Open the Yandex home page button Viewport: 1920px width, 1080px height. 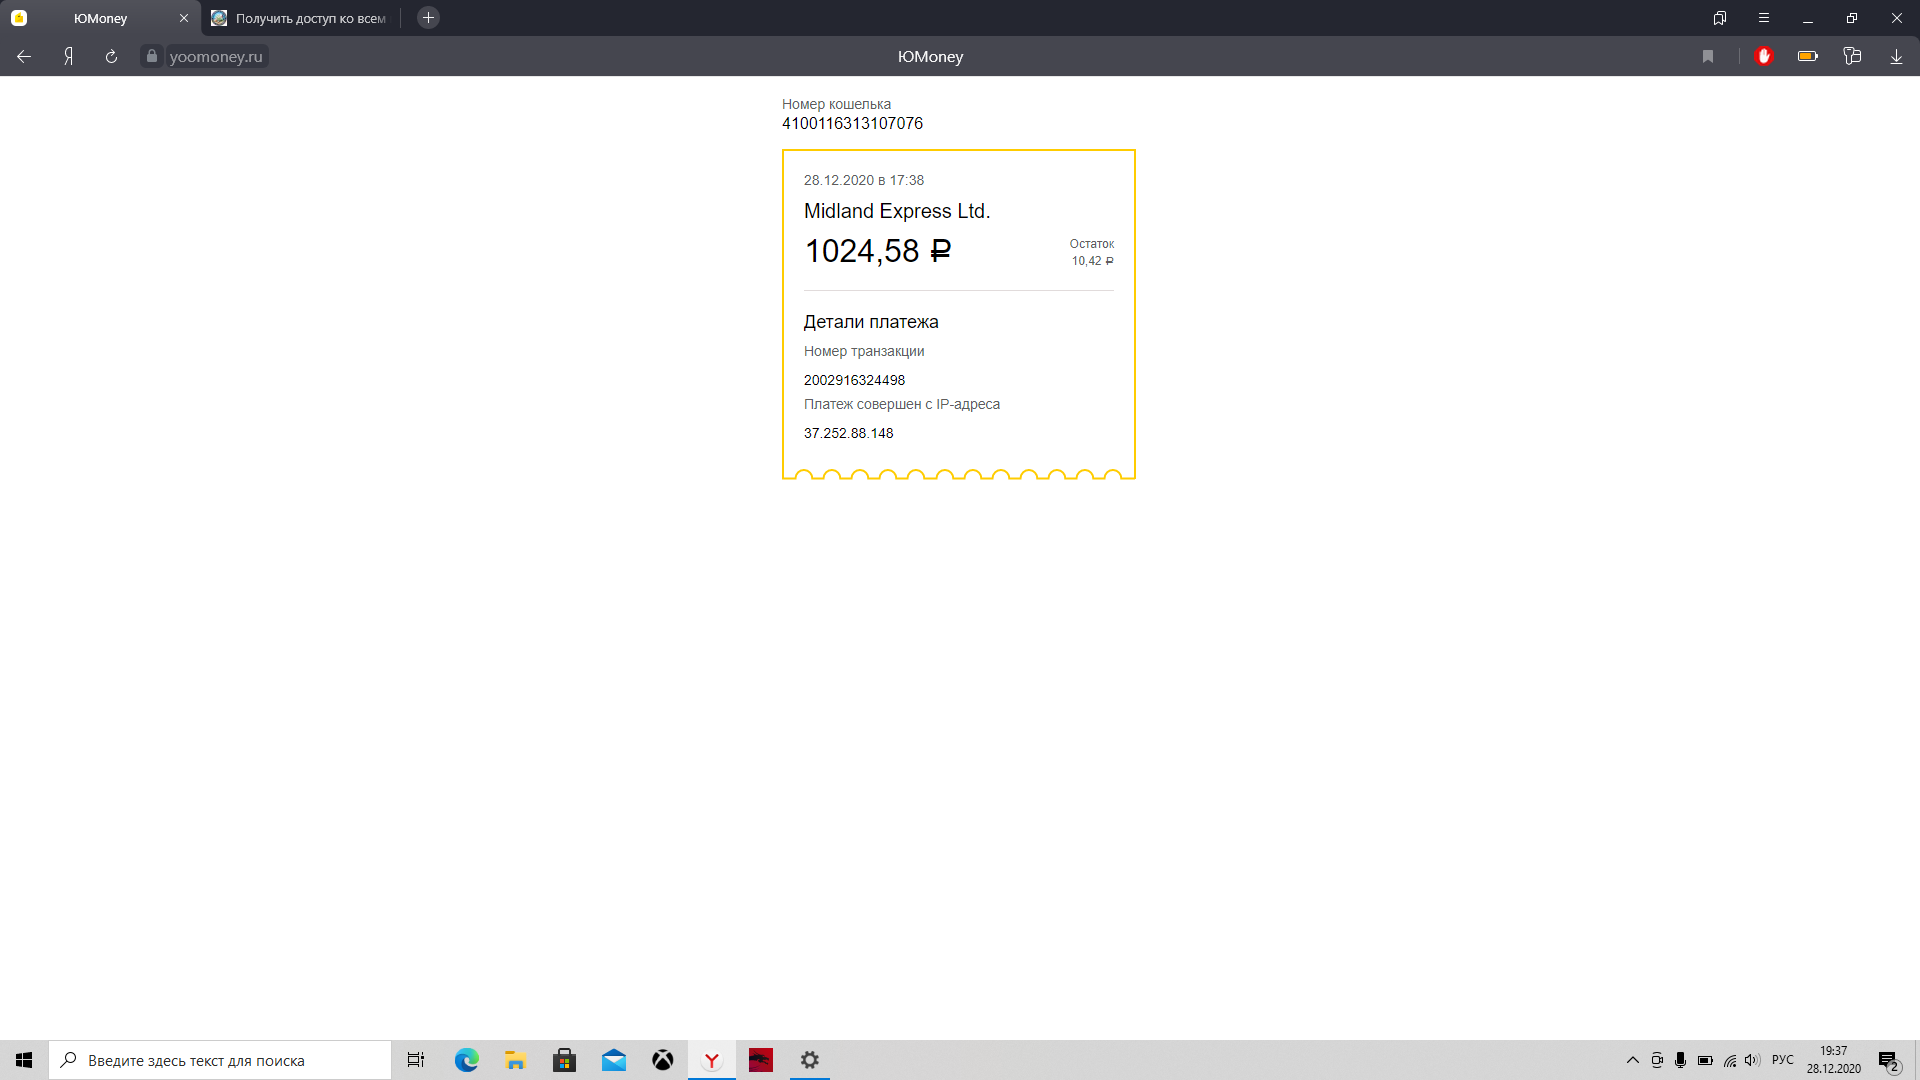point(68,57)
